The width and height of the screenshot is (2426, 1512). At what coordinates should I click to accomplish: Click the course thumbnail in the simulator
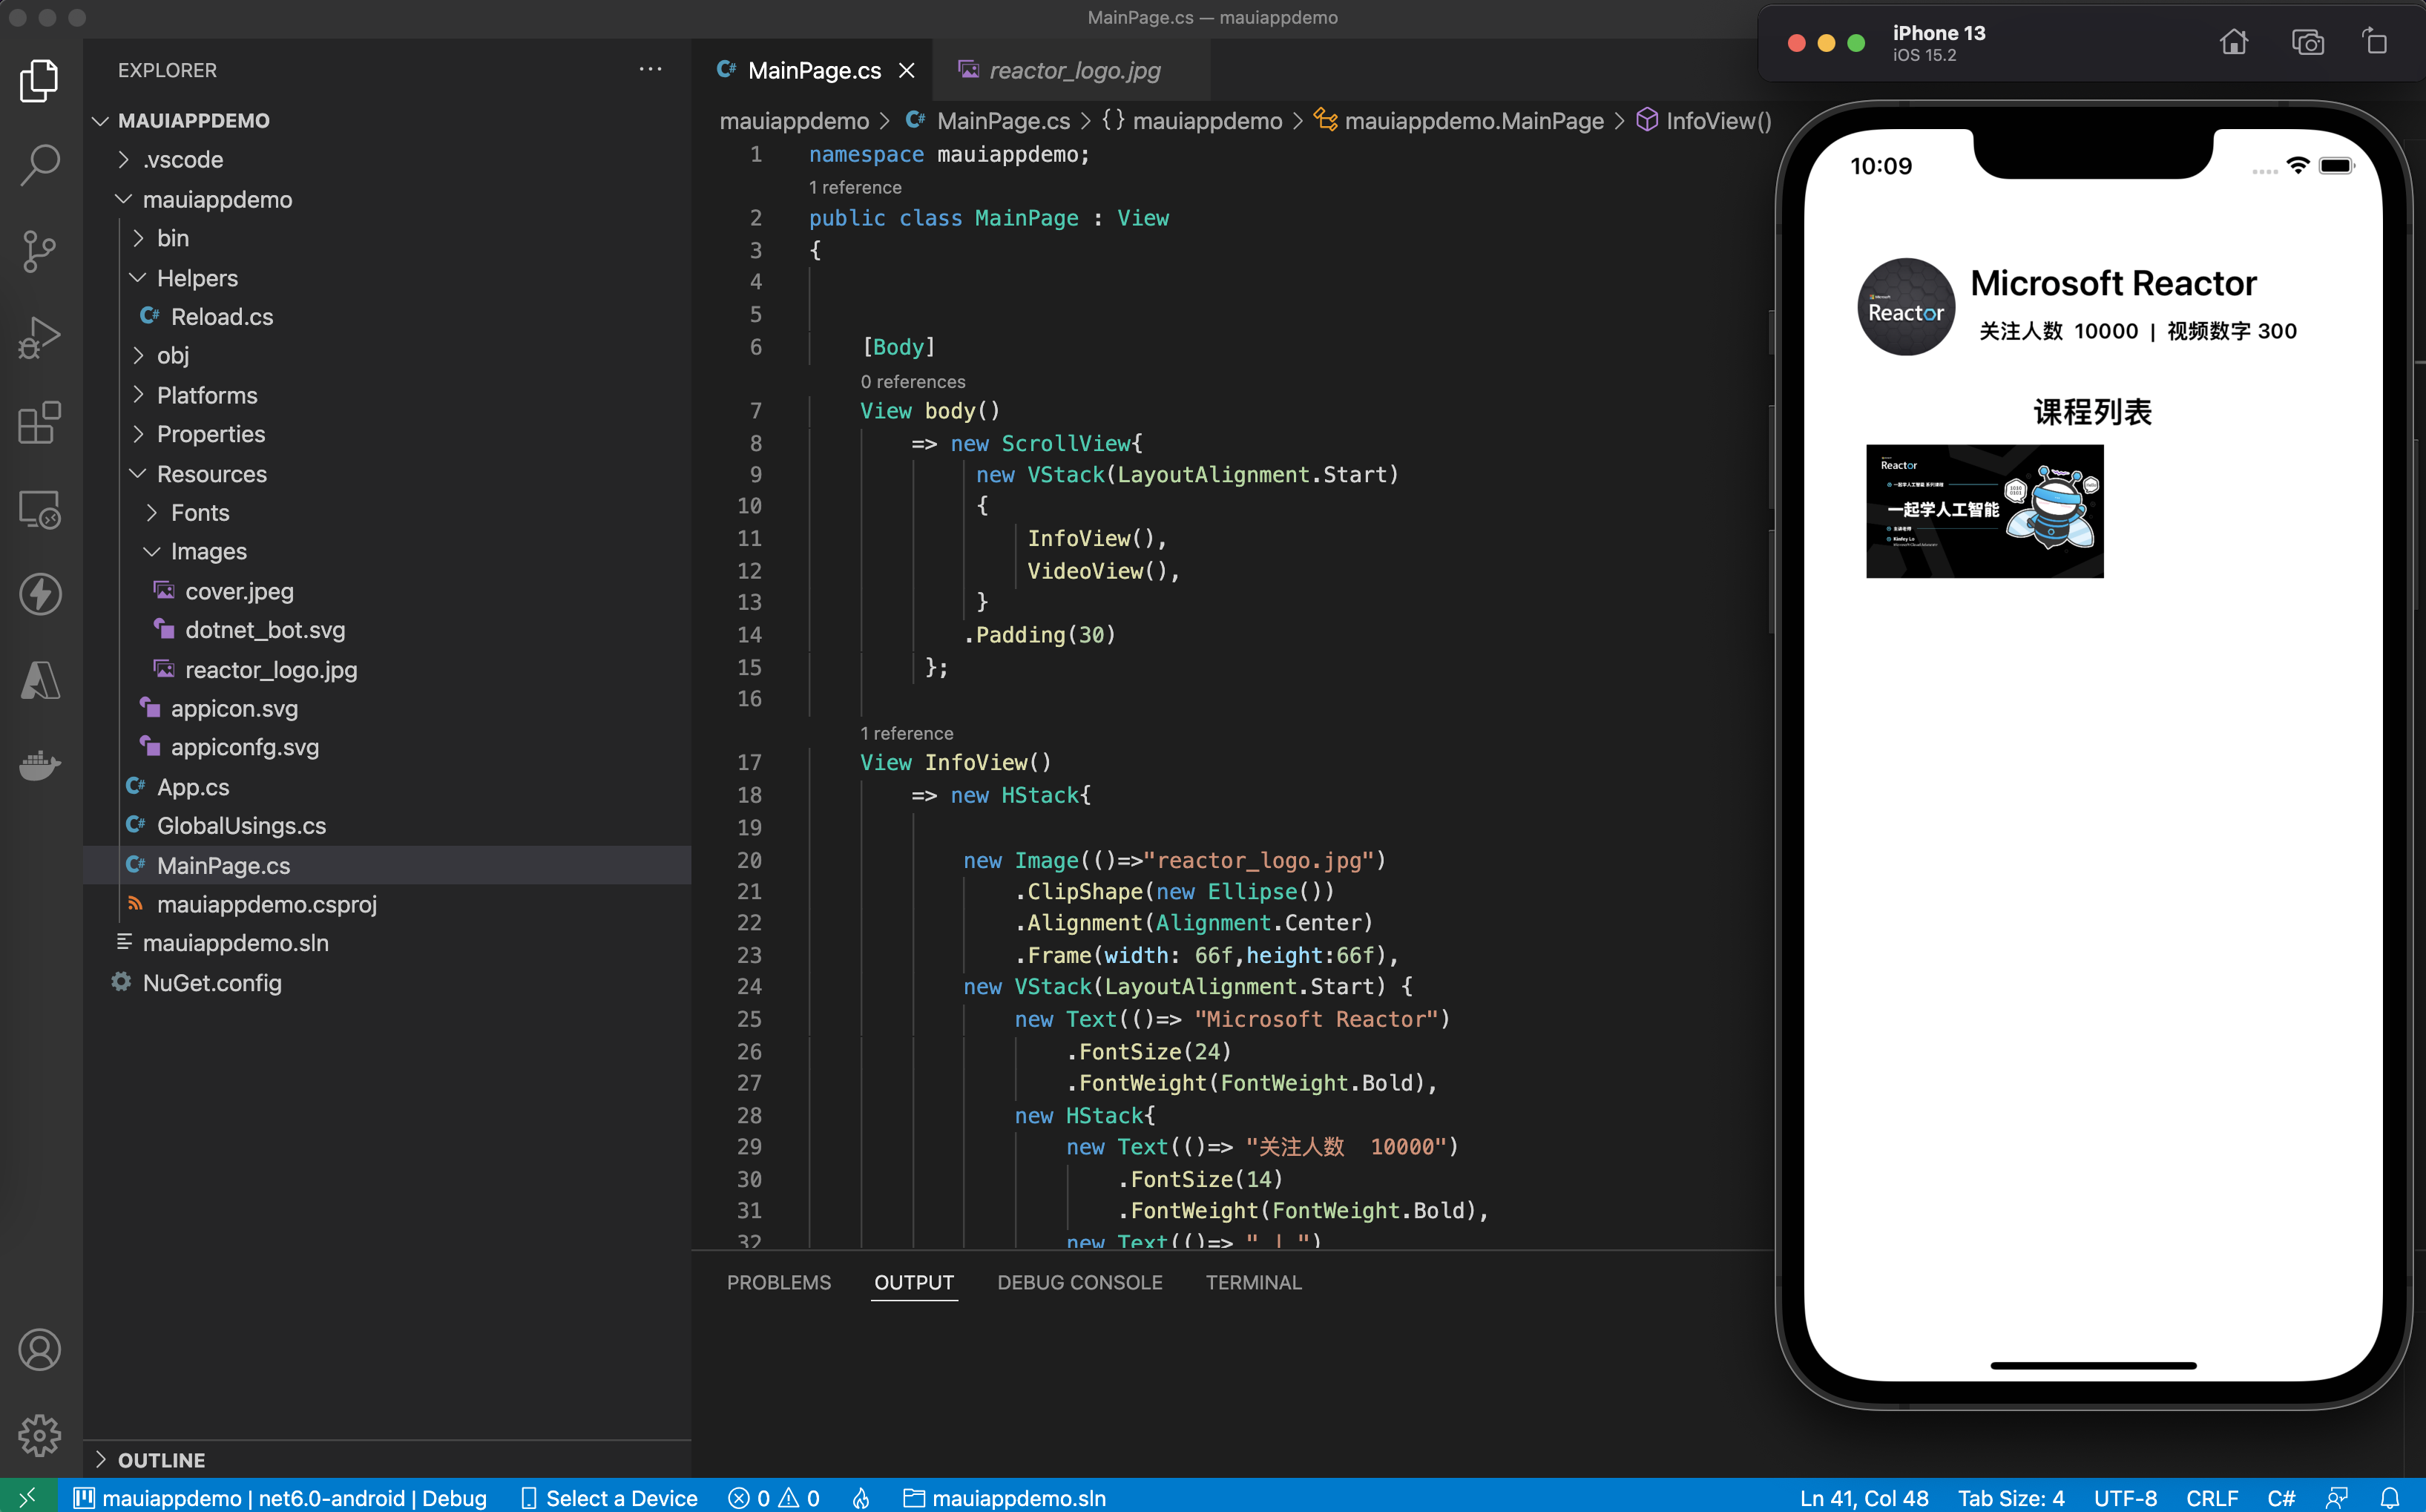click(1984, 511)
